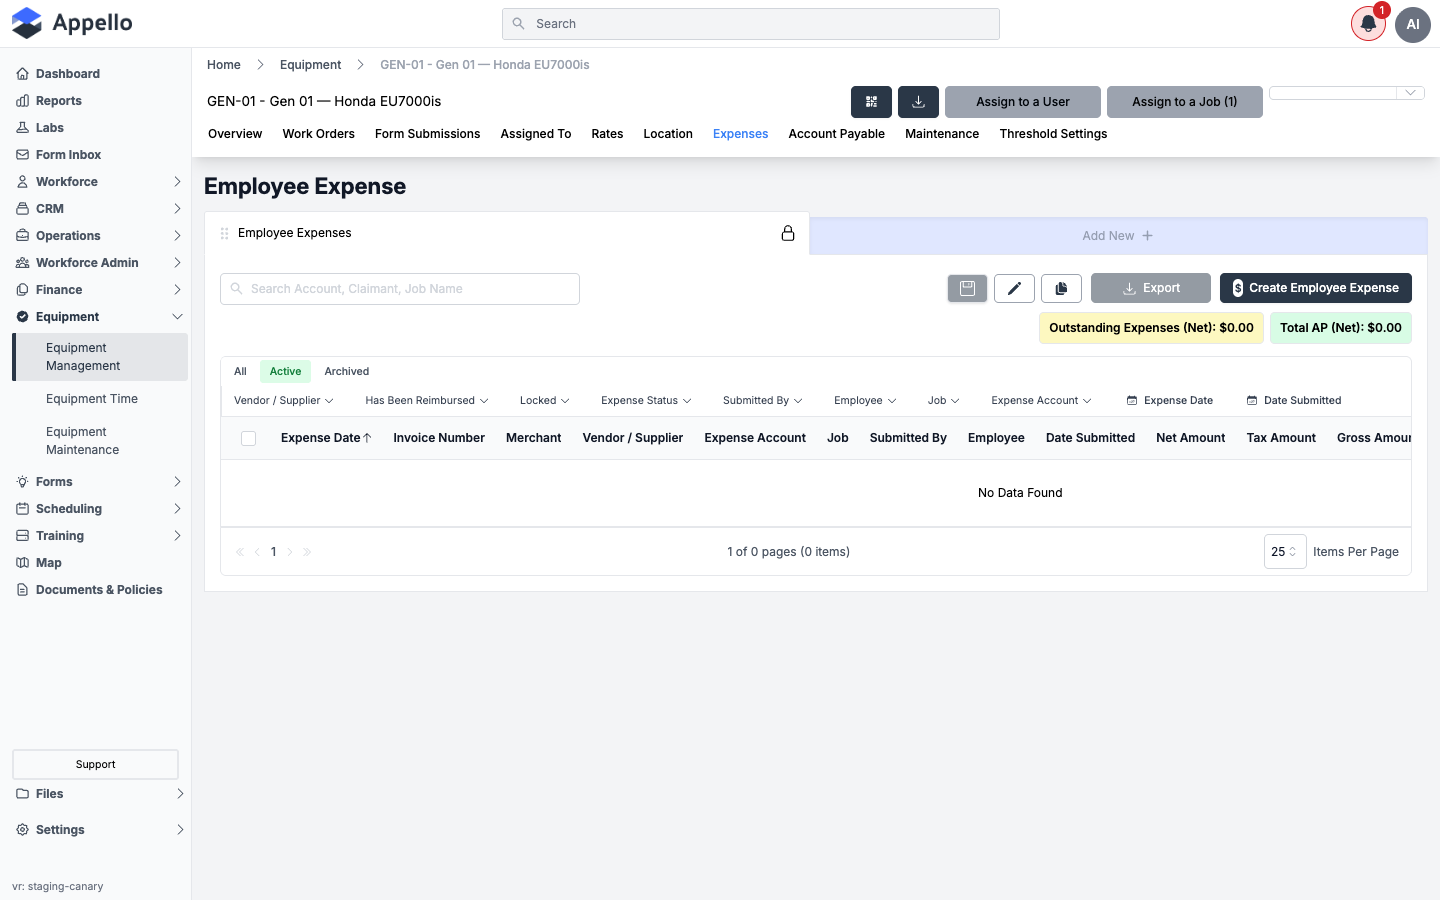Click Assign to a User button
The height and width of the screenshot is (918, 1440).
[1023, 102]
